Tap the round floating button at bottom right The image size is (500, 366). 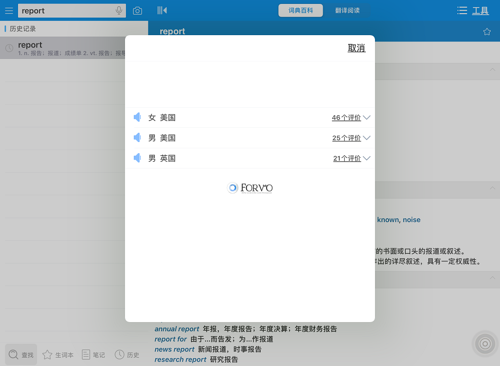485,344
